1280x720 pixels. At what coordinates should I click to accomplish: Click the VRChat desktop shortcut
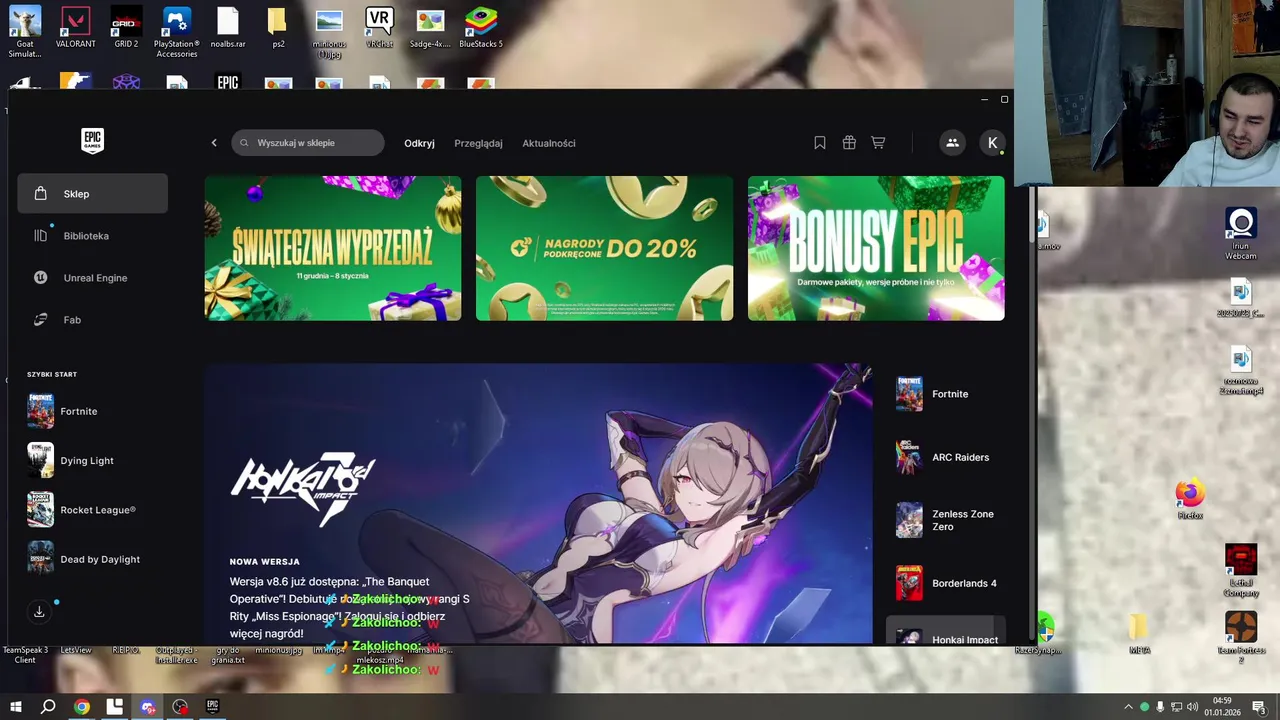click(379, 28)
